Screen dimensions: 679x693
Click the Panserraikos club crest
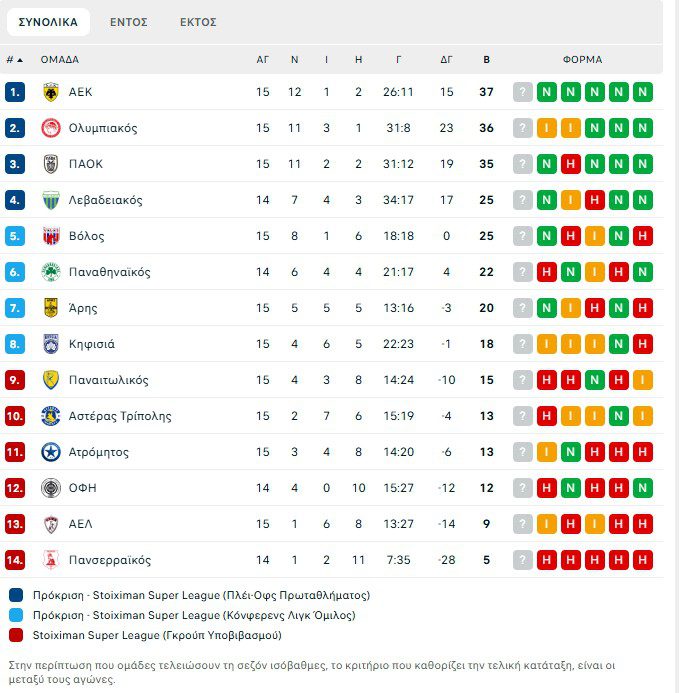50,560
